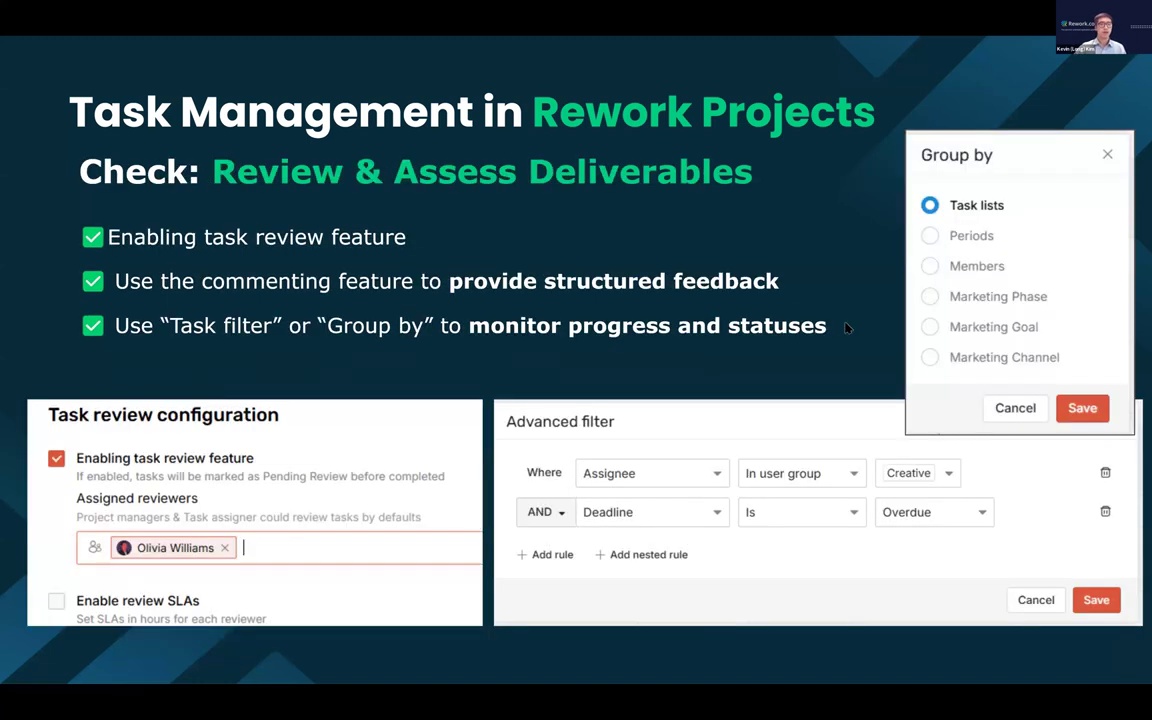Click the Add rule link
The height and width of the screenshot is (720, 1152).
[545, 555]
